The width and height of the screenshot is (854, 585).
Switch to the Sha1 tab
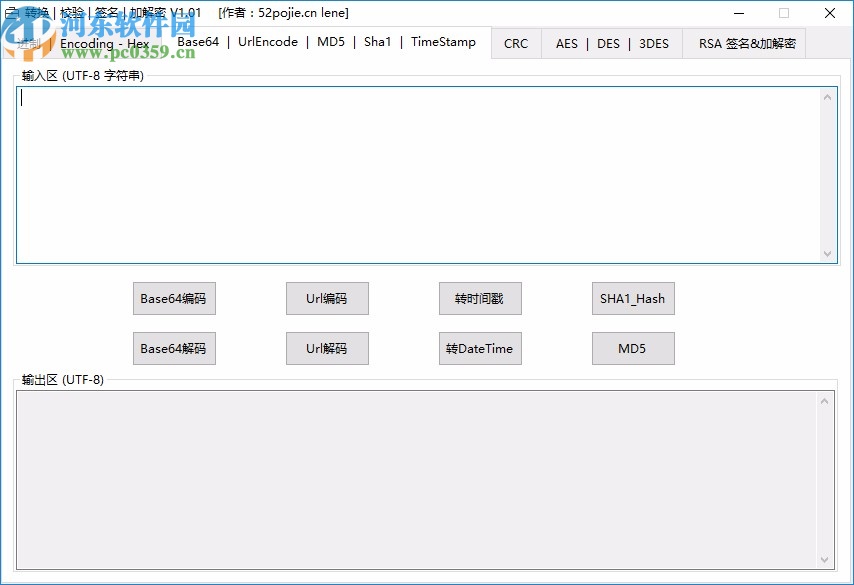coord(377,43)
